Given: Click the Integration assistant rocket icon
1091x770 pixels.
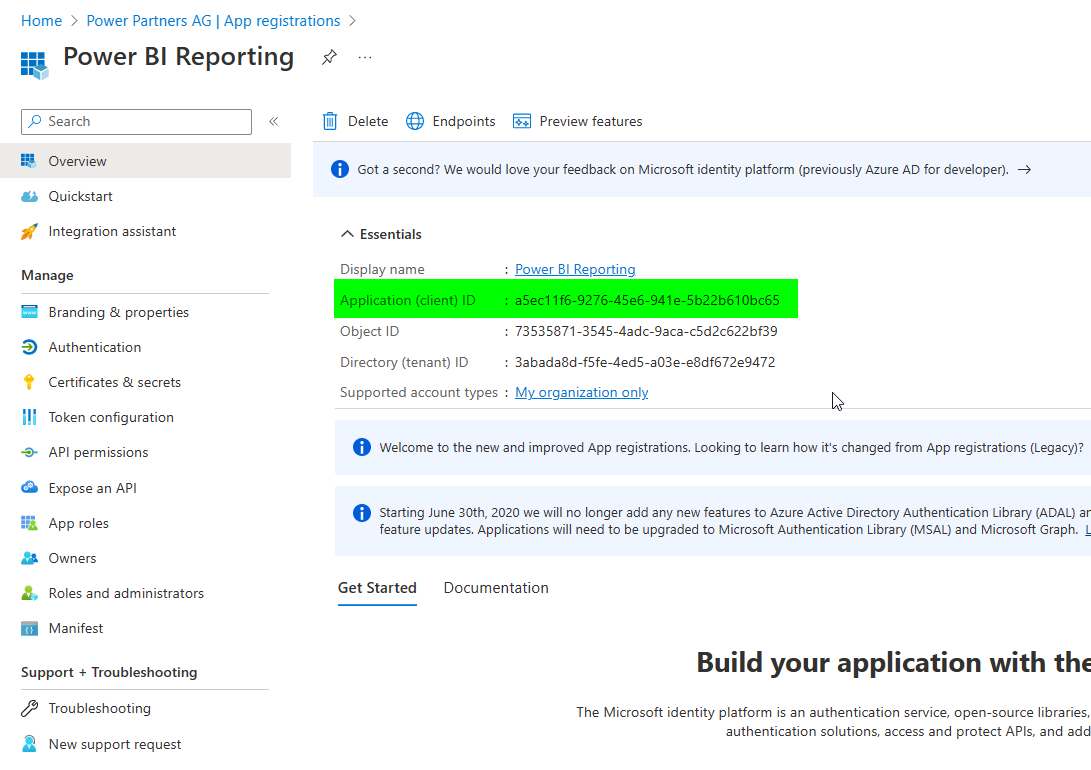Looking at the screenshot, I should coord(29,232).
